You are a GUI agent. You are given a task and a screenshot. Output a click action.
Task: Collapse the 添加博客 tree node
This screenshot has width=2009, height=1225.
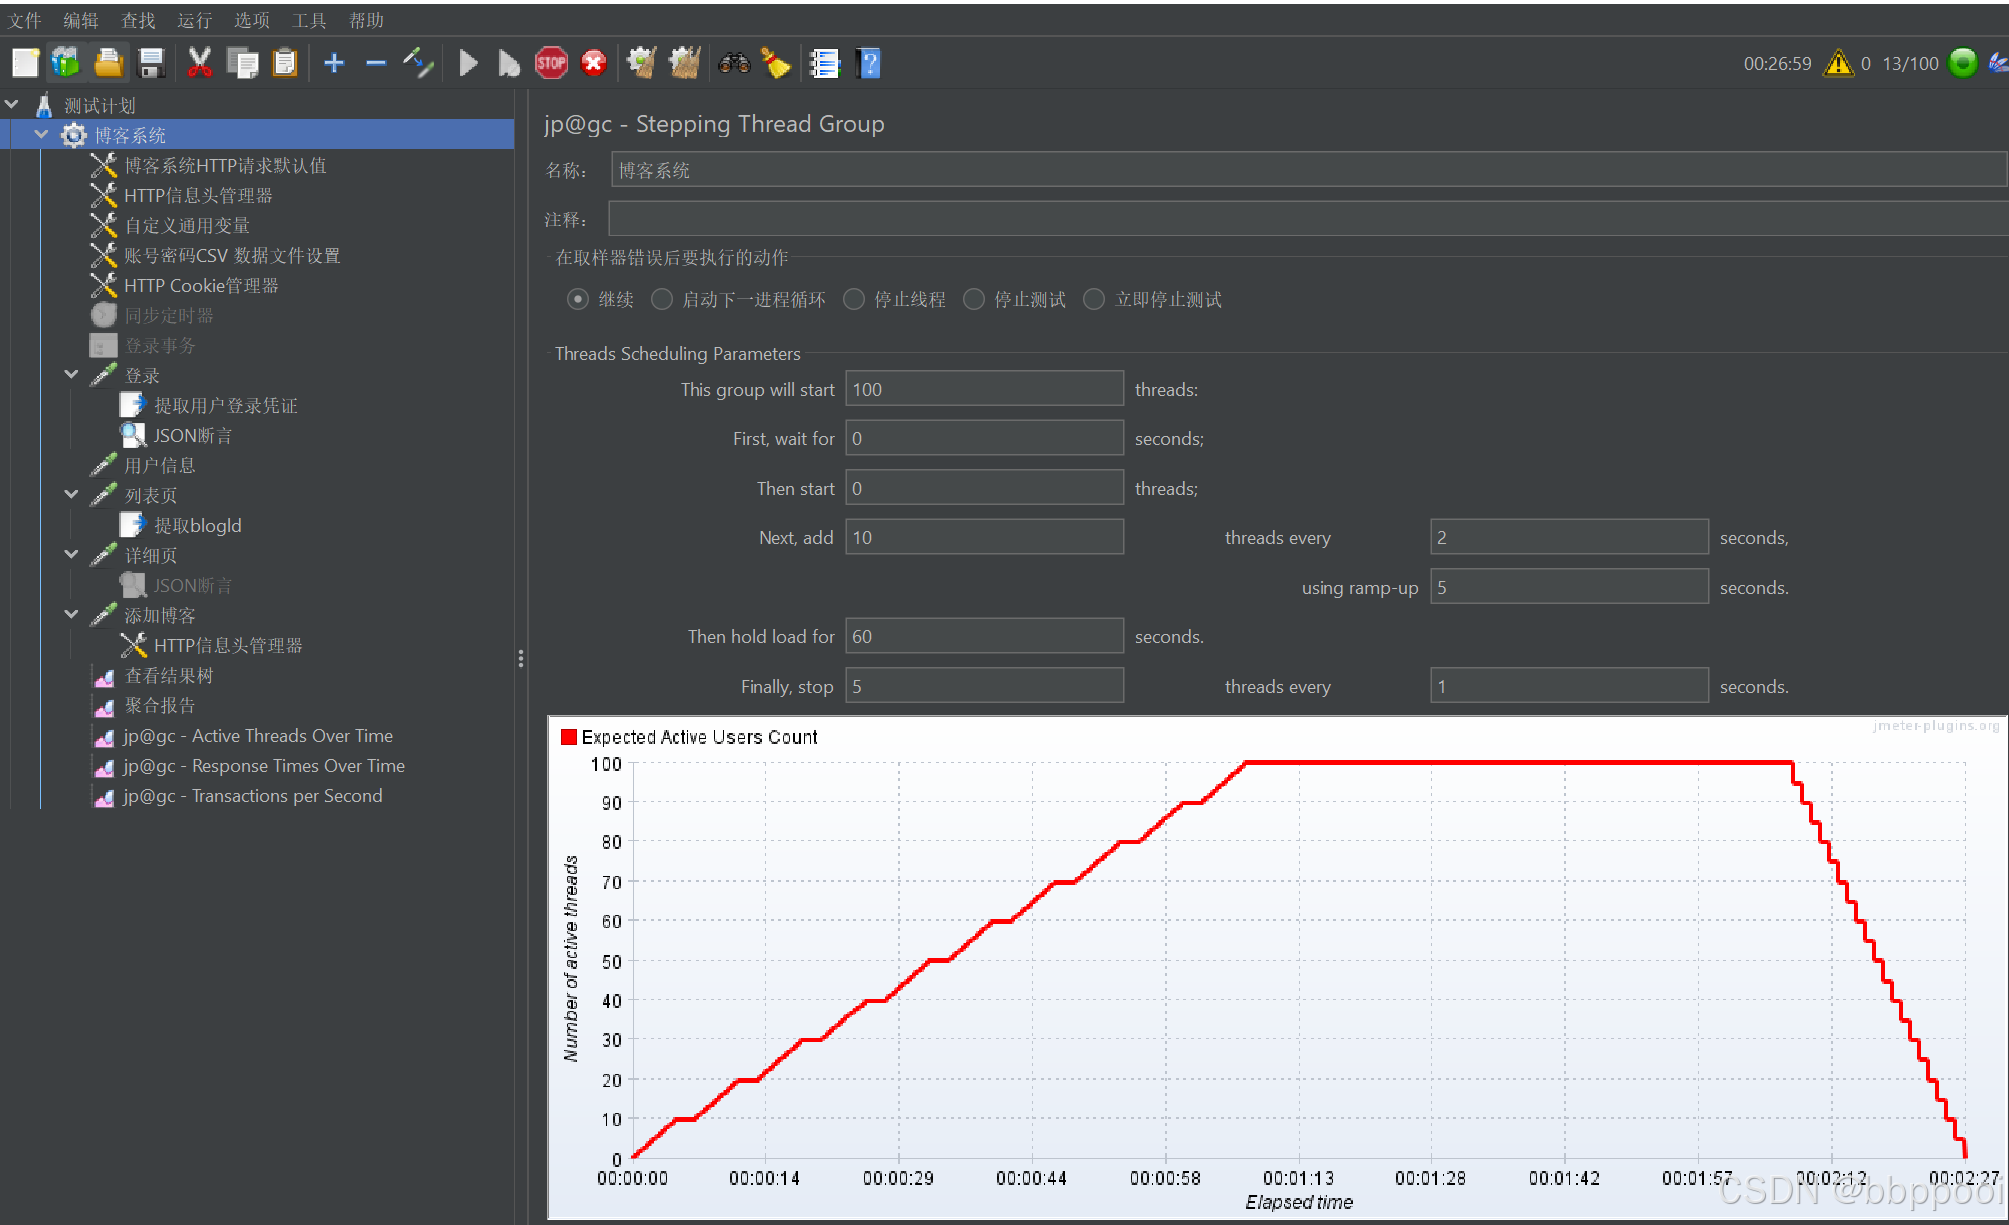click(x=71, y=615)
